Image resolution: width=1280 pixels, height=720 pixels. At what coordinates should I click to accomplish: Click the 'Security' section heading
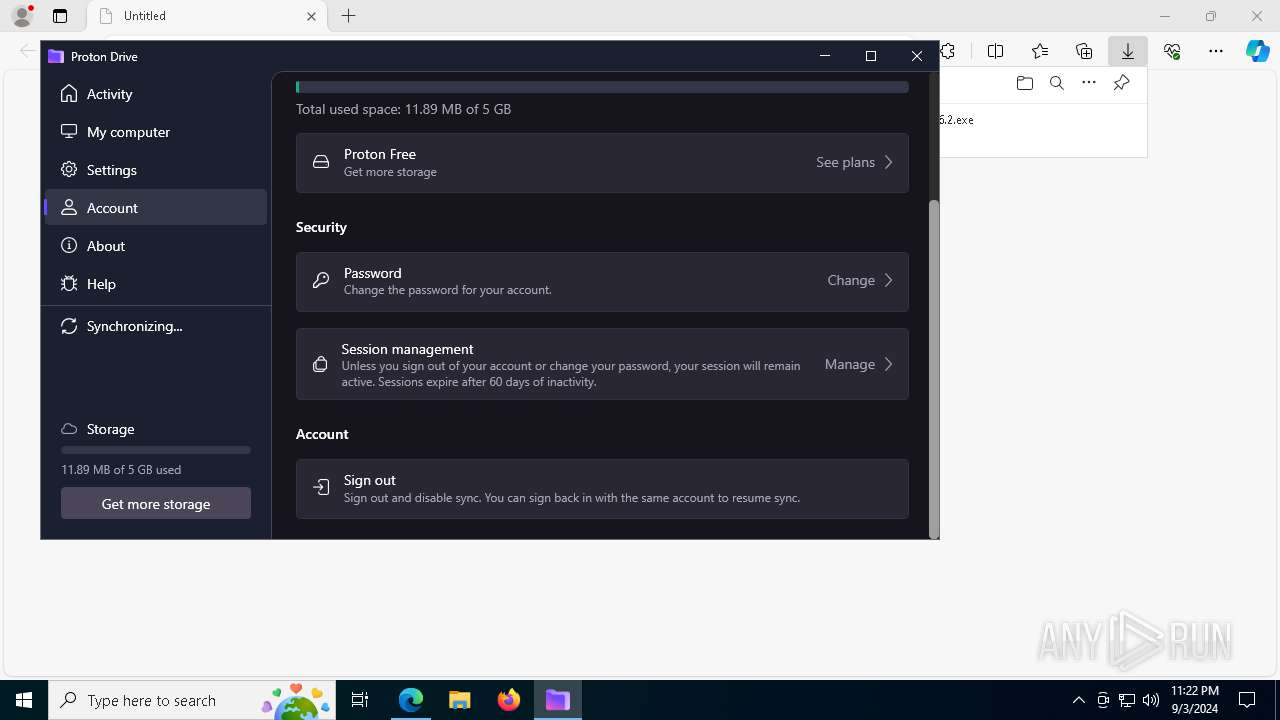321,227
